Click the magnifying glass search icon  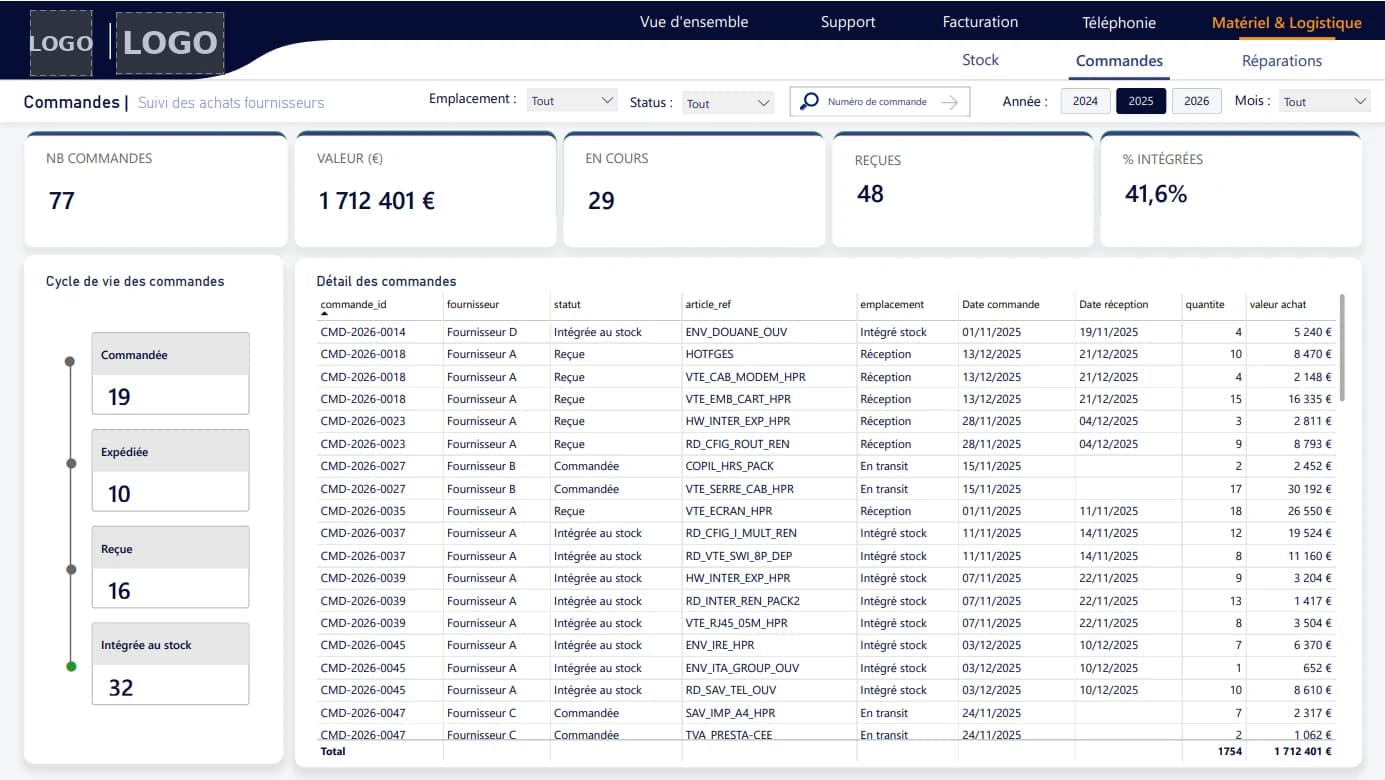click(x=810, y=101)
